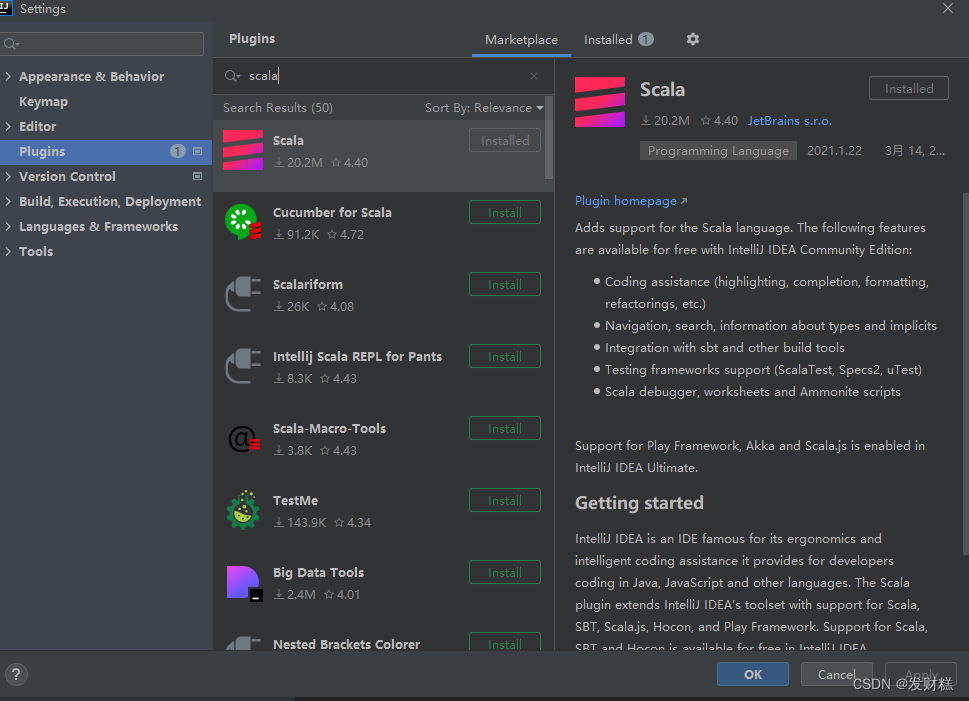Click the Plugins project-level settings icon
Viewport: 969px width, 701px height.
pos(198,151)
